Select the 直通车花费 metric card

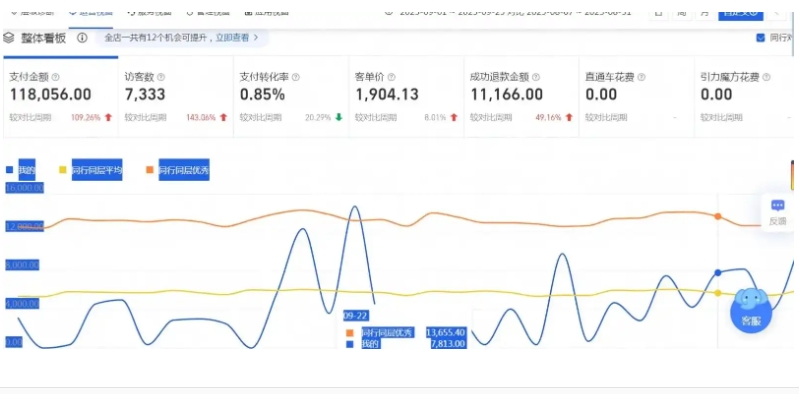click(x=636, y=97)
